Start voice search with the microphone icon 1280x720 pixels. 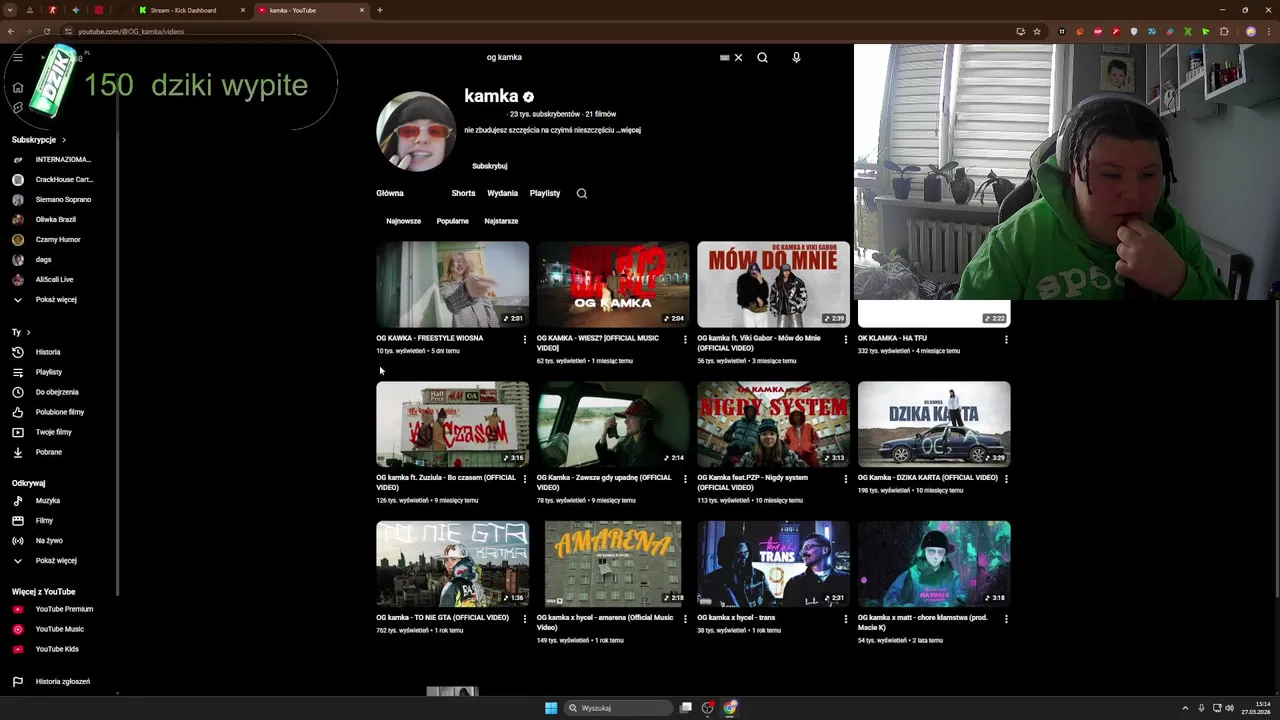pyautogui.click(x=796, y=57)
